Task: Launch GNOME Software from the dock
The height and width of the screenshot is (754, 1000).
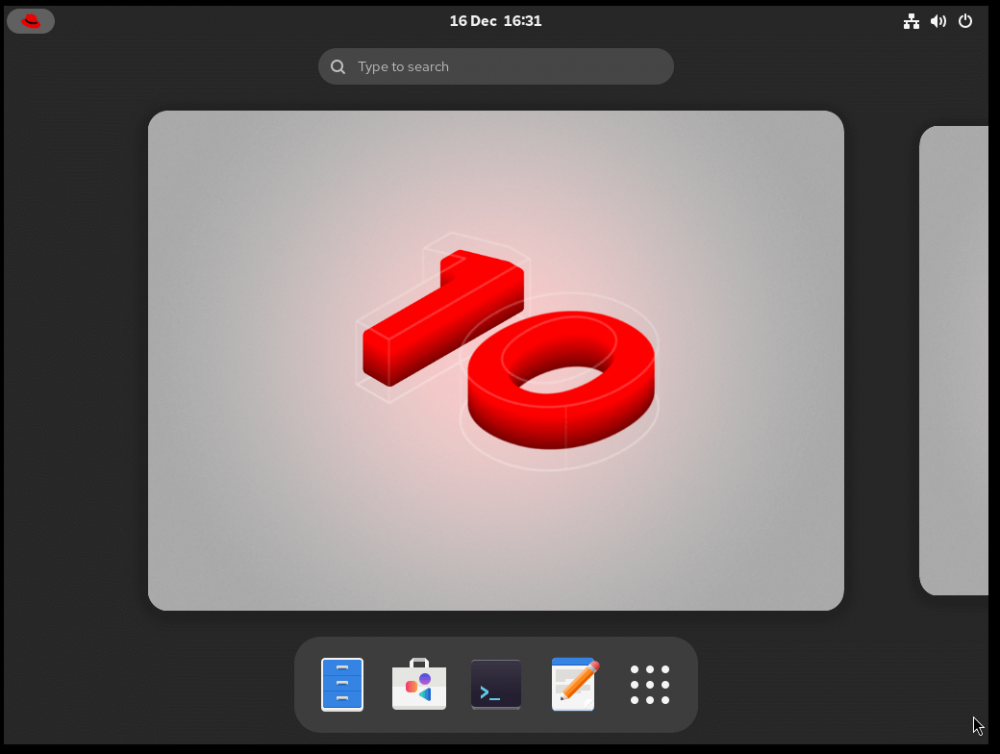Action: 419,684
